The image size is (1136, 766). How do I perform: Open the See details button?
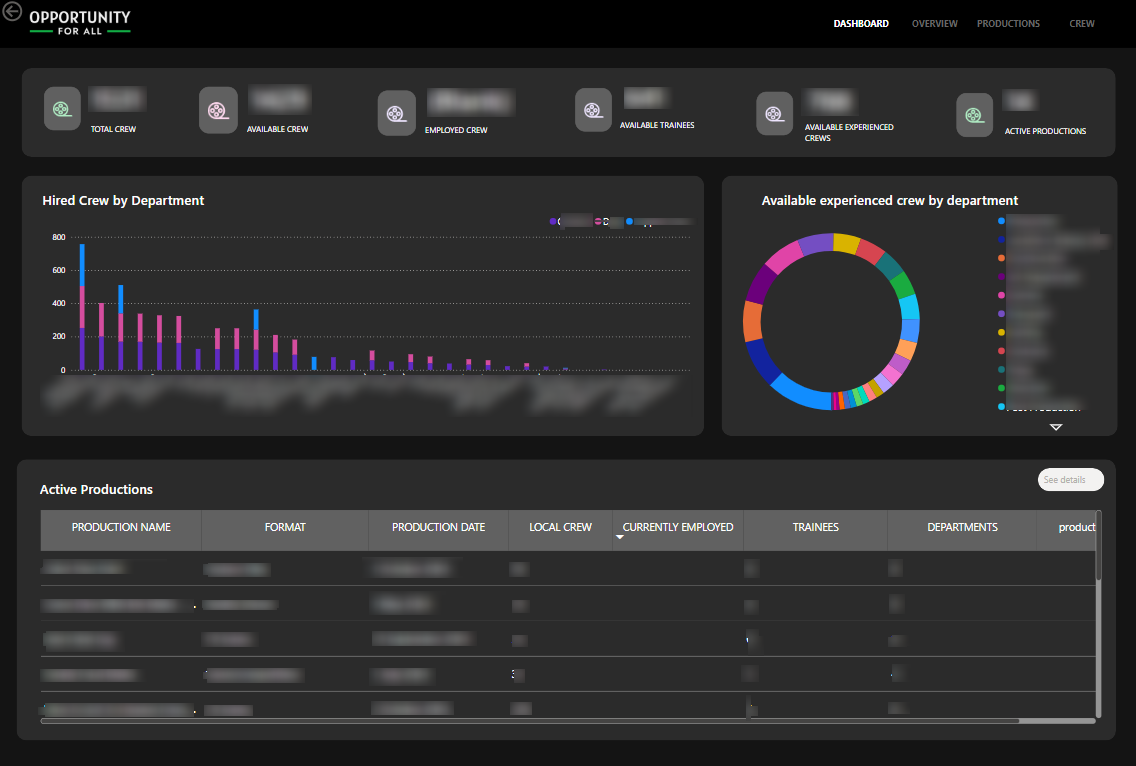pyautogui.click(x=1070, y=479)
